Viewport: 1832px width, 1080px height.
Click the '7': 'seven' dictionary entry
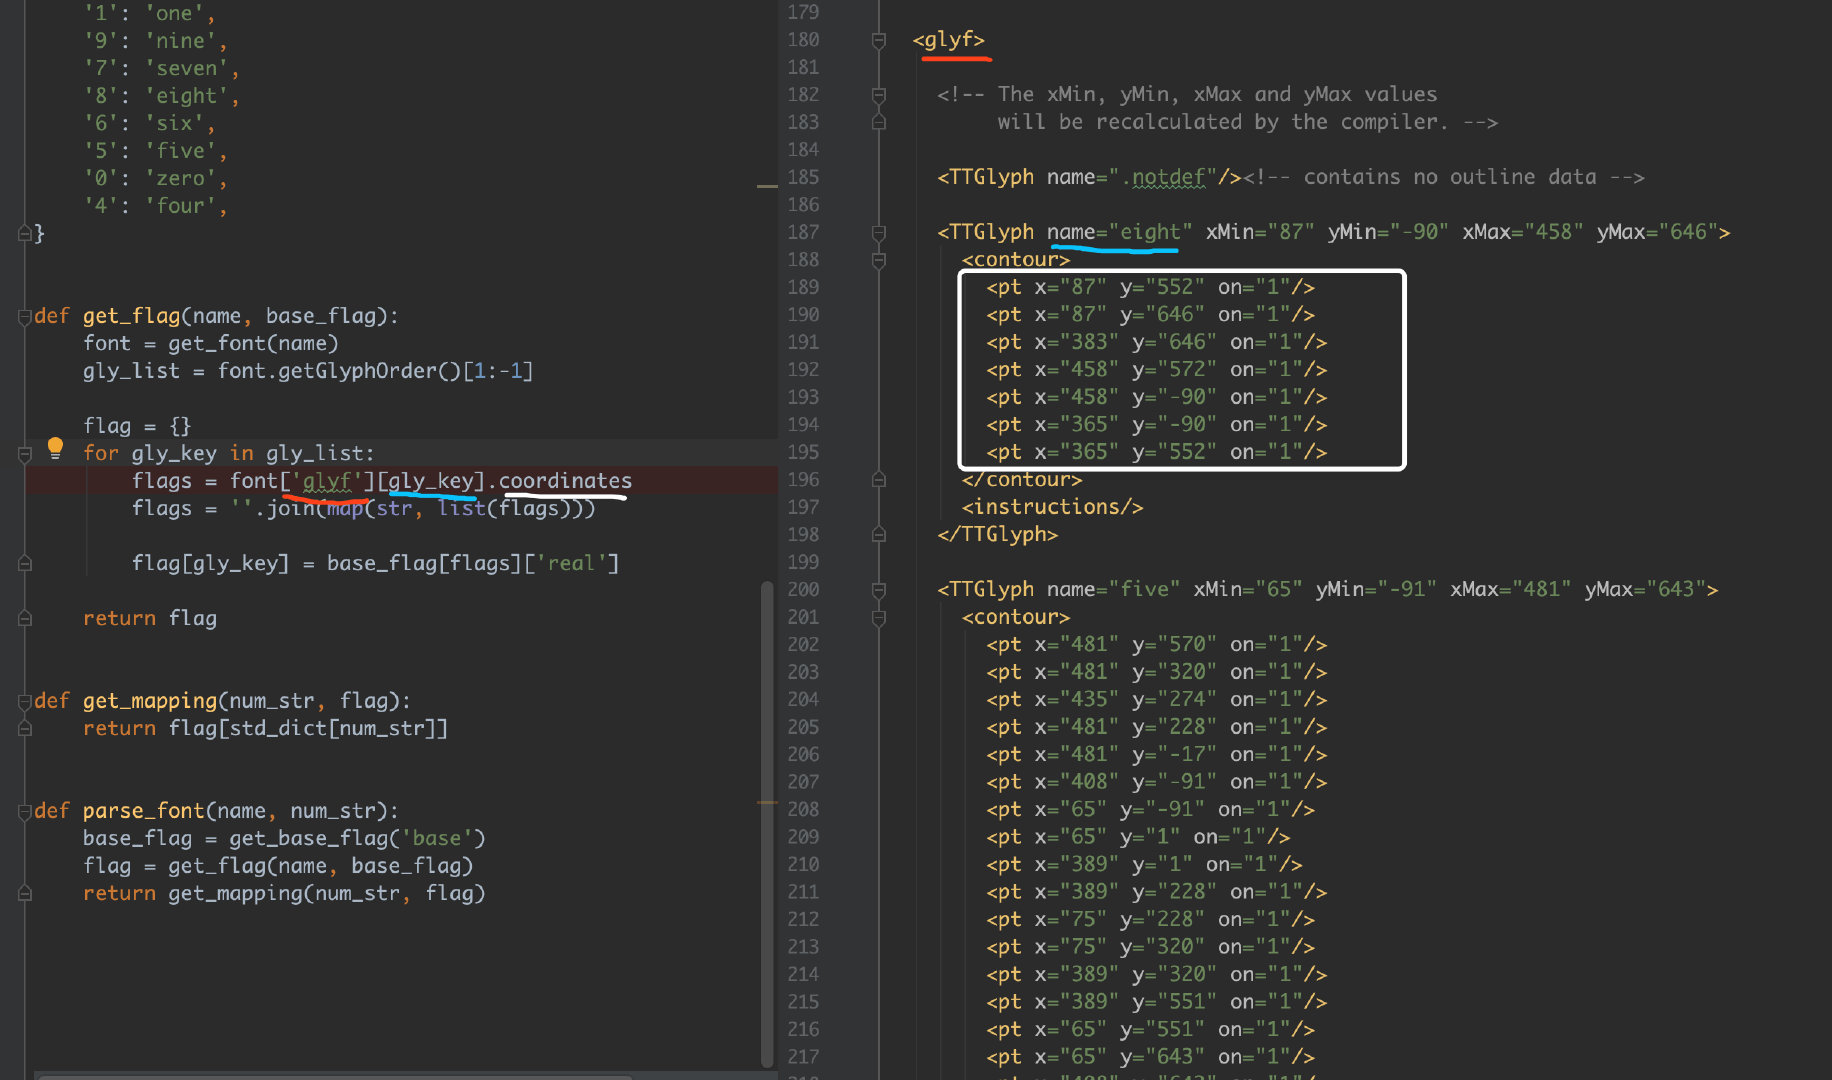[161, 69]
